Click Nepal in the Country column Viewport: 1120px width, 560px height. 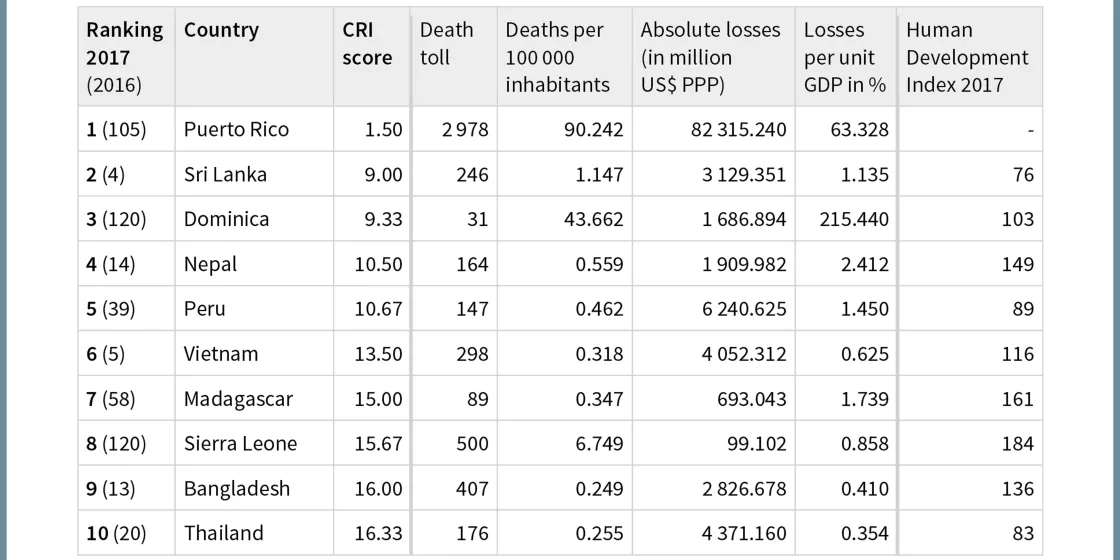(x=210, y=264)
